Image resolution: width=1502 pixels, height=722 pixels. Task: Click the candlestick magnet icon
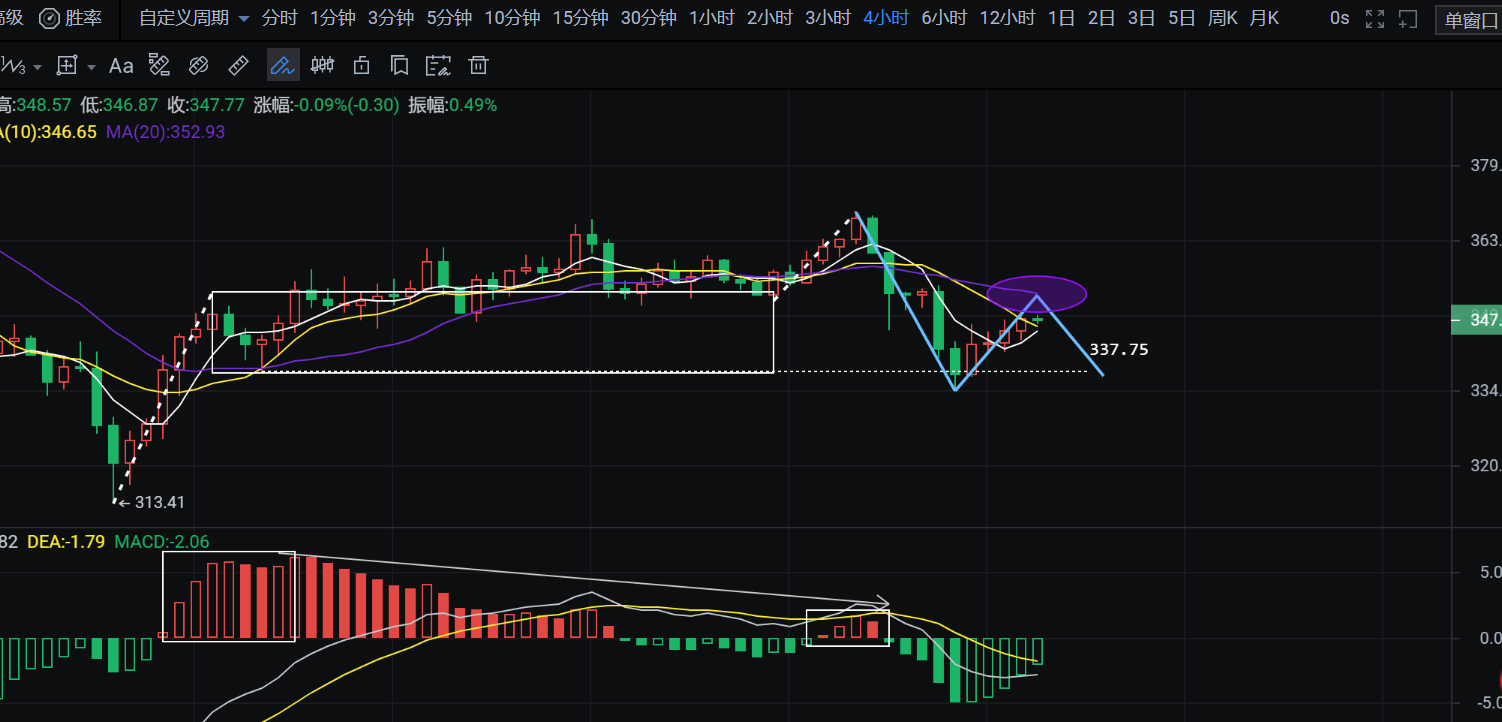[322, 66]
